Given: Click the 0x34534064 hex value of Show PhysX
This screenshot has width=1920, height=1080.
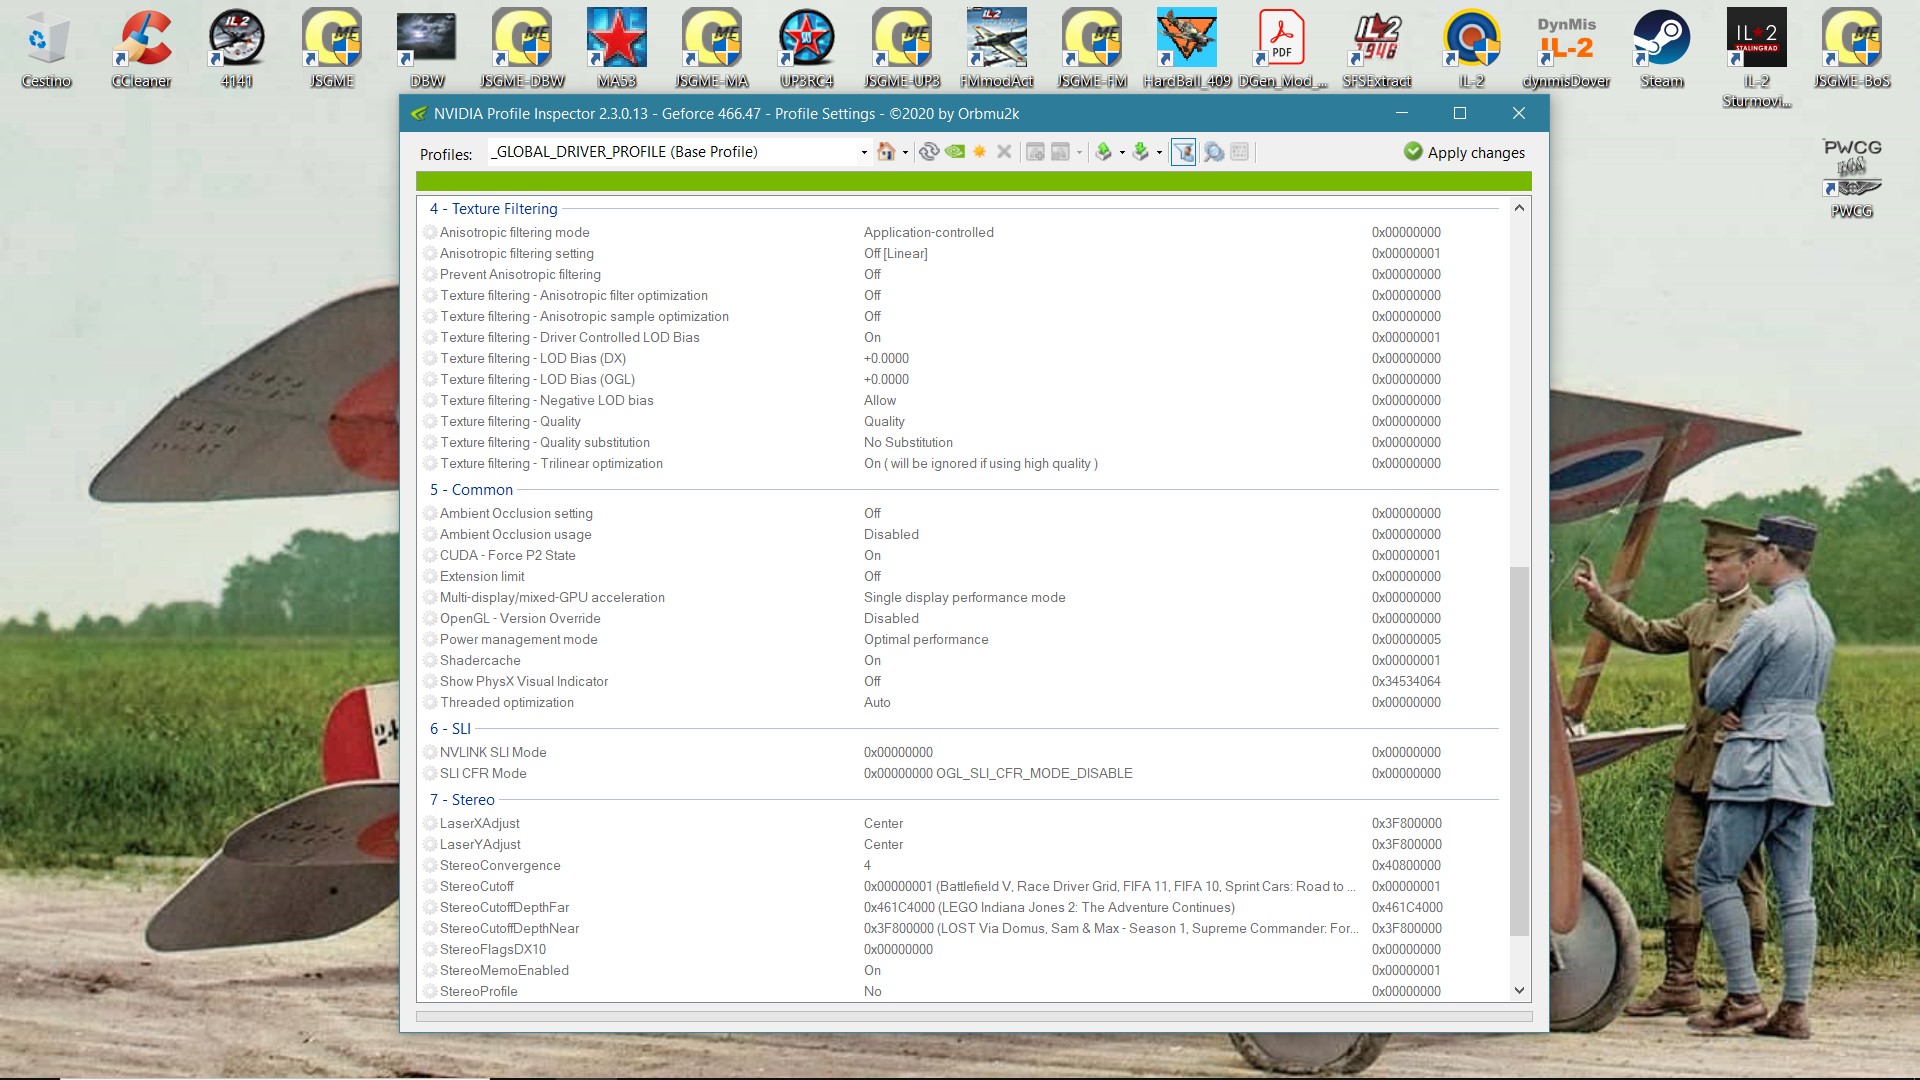Looking at the screenshot, I should coord(1406,681).
